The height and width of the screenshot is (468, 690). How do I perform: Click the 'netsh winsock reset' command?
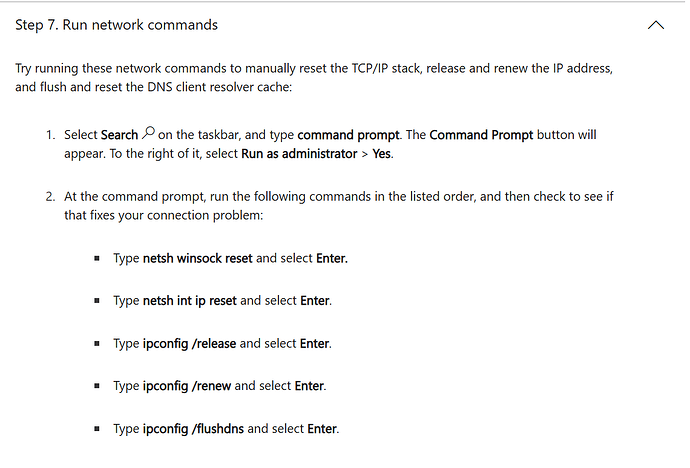(198, 258)
